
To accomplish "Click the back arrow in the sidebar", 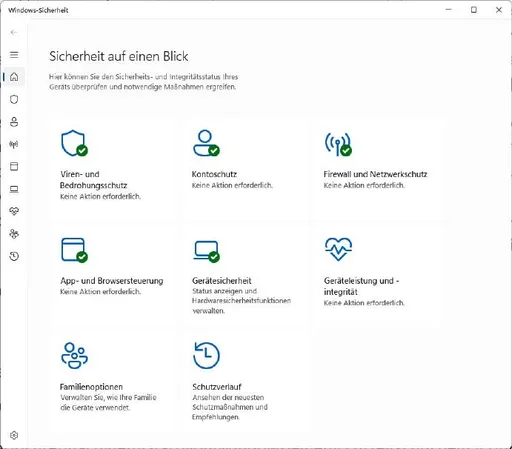I will 14,32.
